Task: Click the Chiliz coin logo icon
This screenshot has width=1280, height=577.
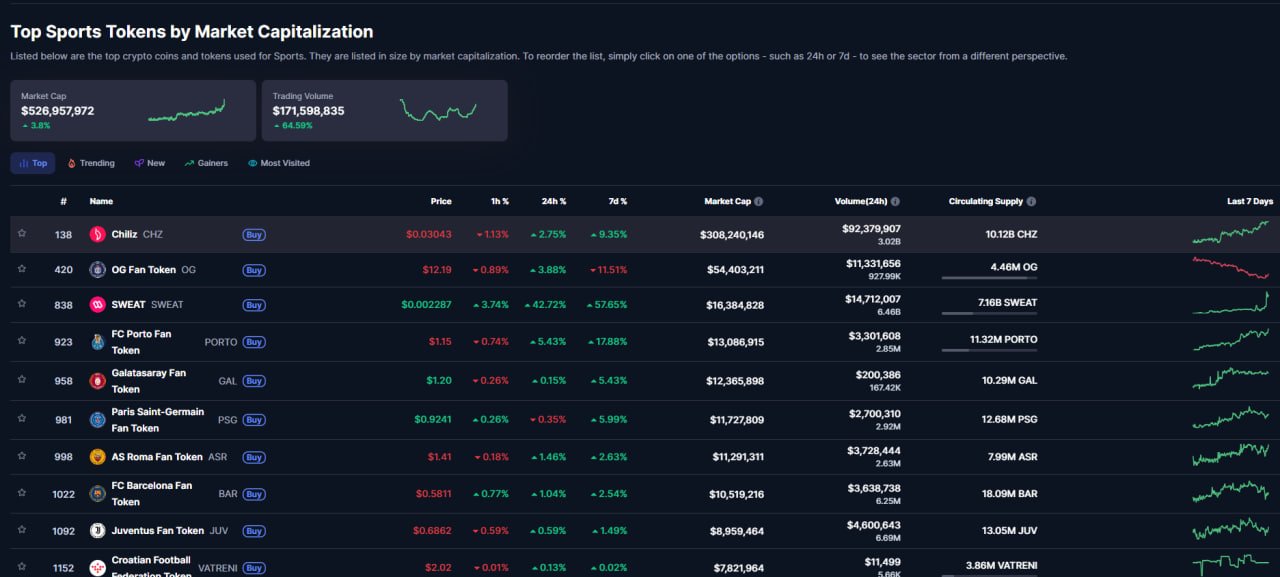Action: (97, 234)
